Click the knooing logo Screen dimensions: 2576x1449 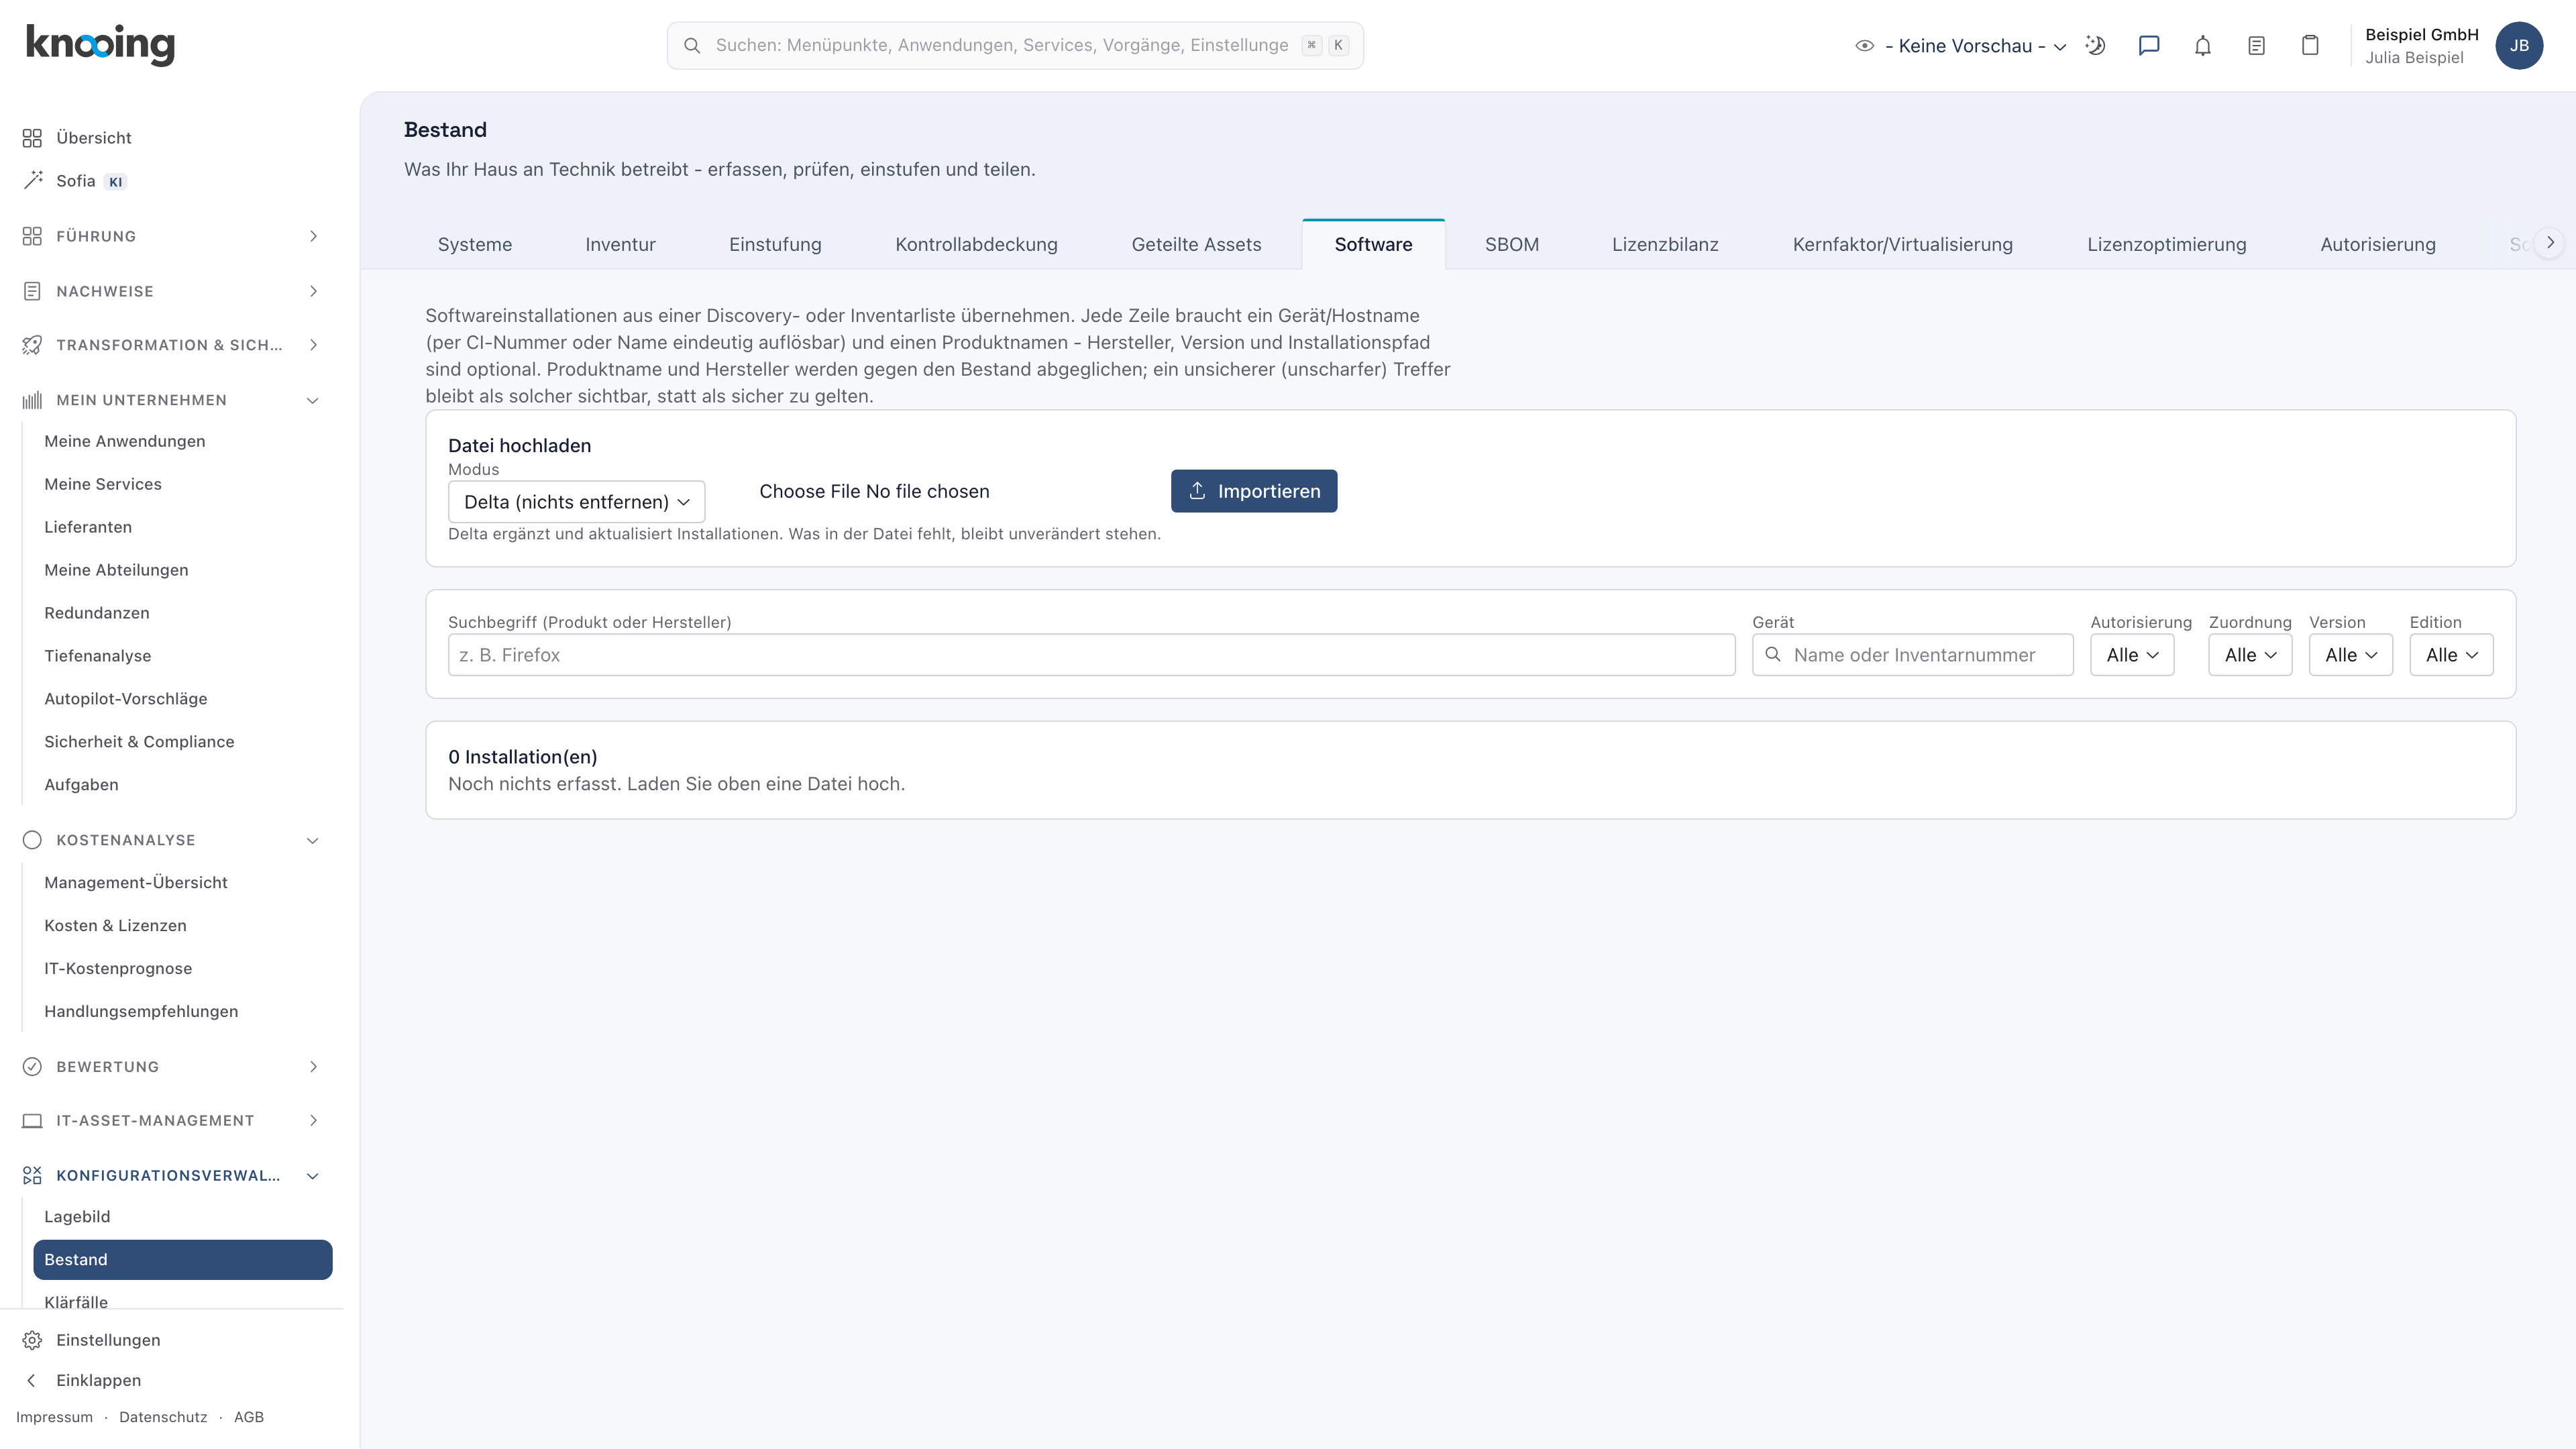click(100, 44)
